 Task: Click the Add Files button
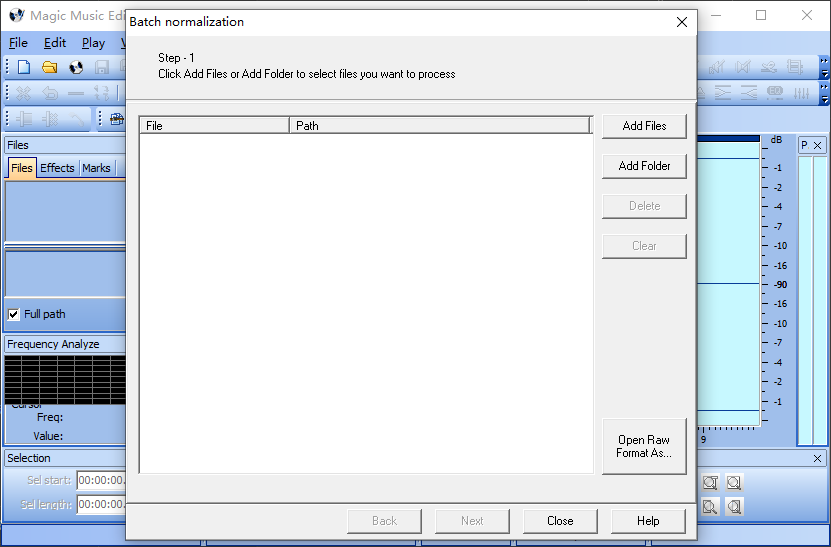[644, 126]
